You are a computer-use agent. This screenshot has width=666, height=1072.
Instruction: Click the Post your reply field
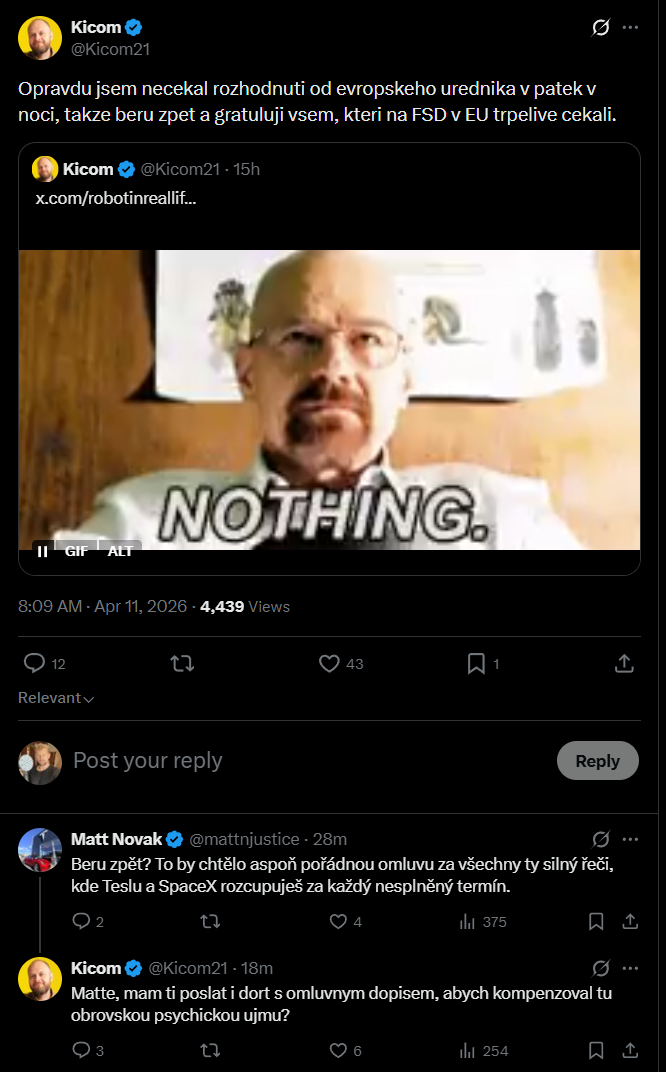(300, 761)
